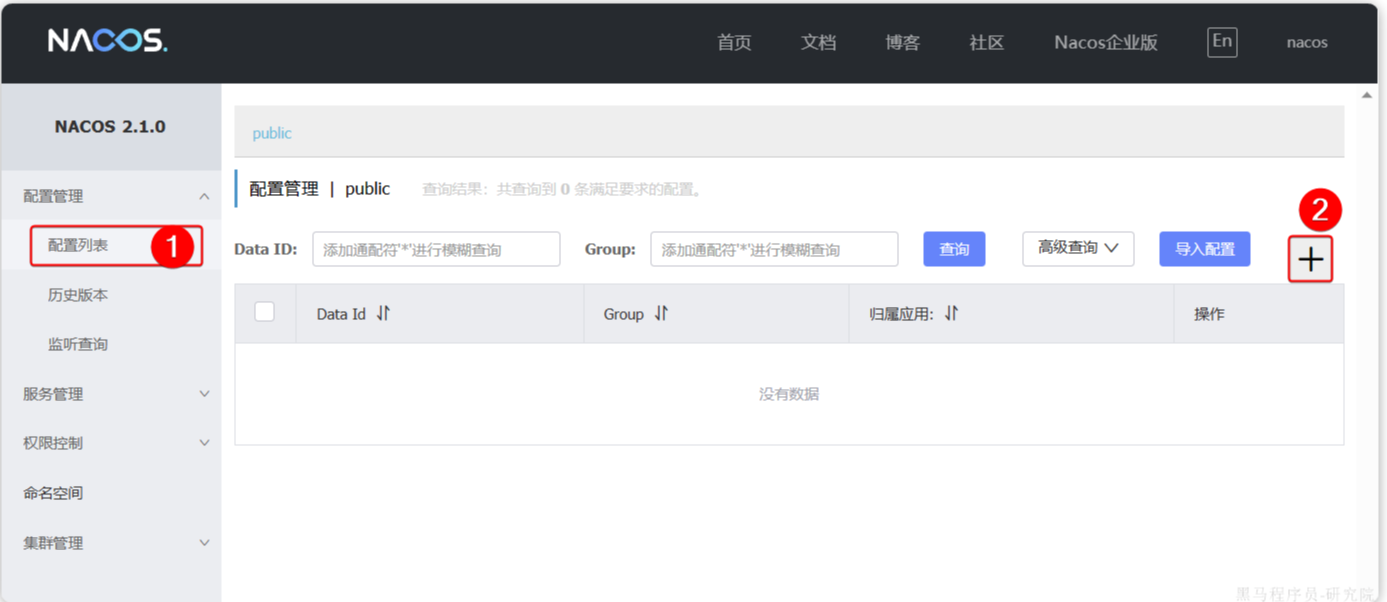Open 监听查询 in the sidebar
Image resolution: width=1387 pixels, height=602 pixels.
click(x=78, y=344)
